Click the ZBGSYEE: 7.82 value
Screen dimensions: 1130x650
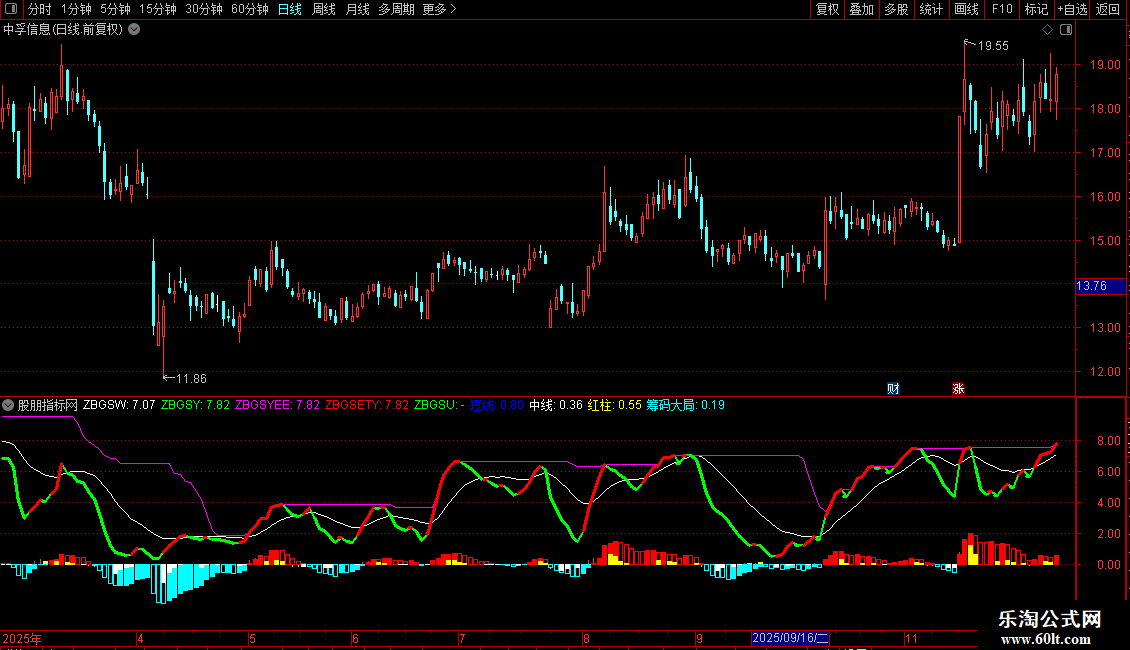pyautogui.click(x=277, y=406)
